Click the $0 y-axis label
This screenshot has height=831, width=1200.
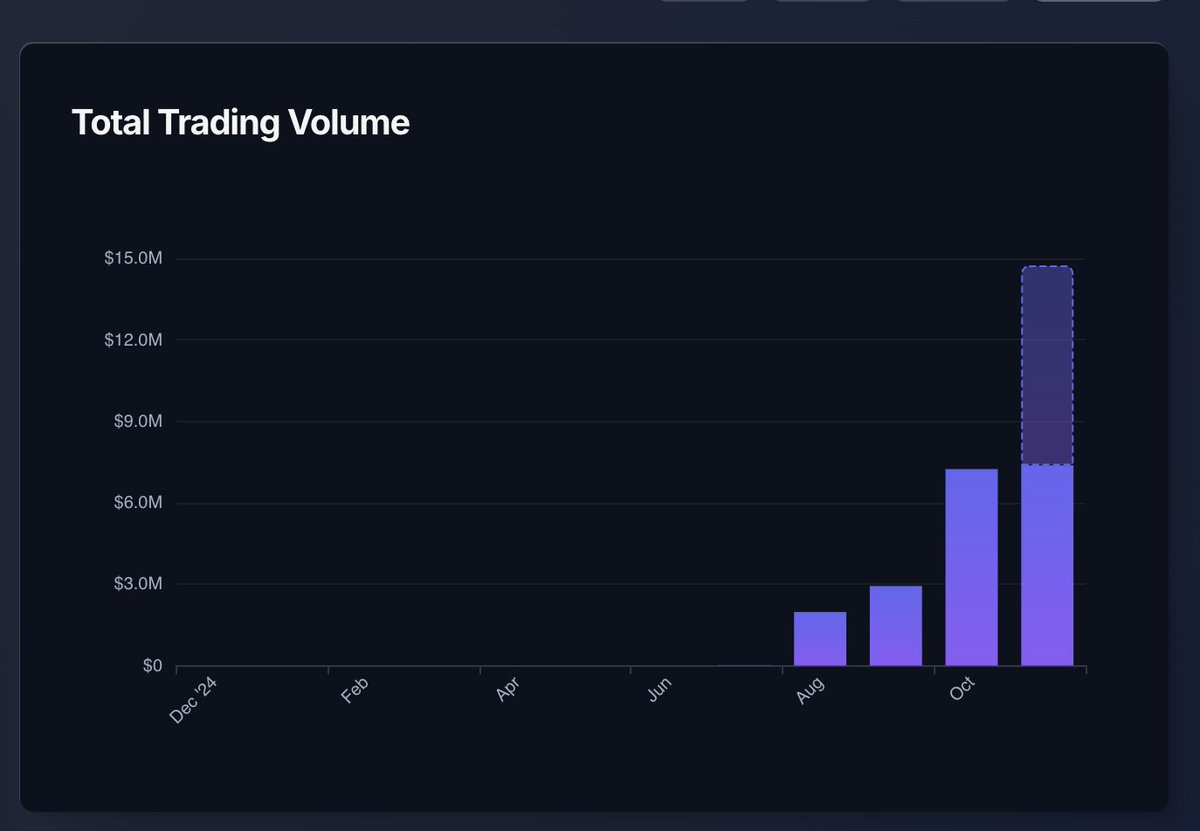click(x=152, y=666)
